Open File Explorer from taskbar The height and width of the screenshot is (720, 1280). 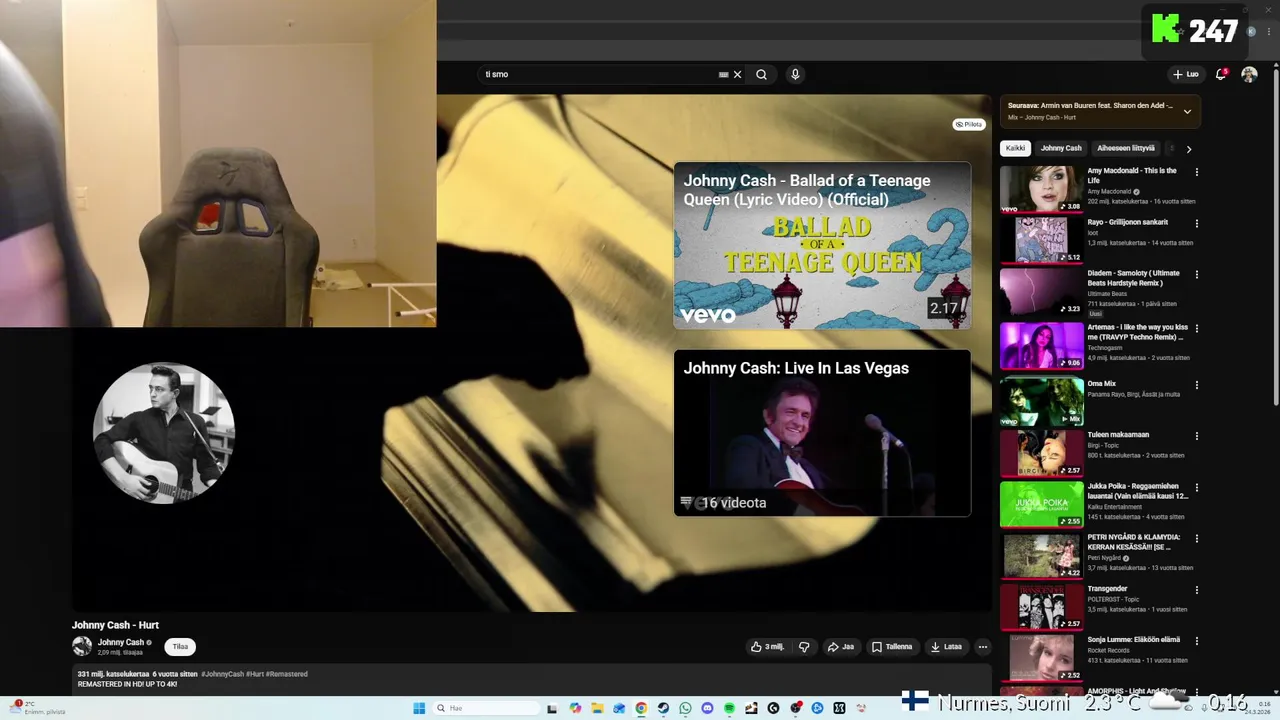coord(597,708)
